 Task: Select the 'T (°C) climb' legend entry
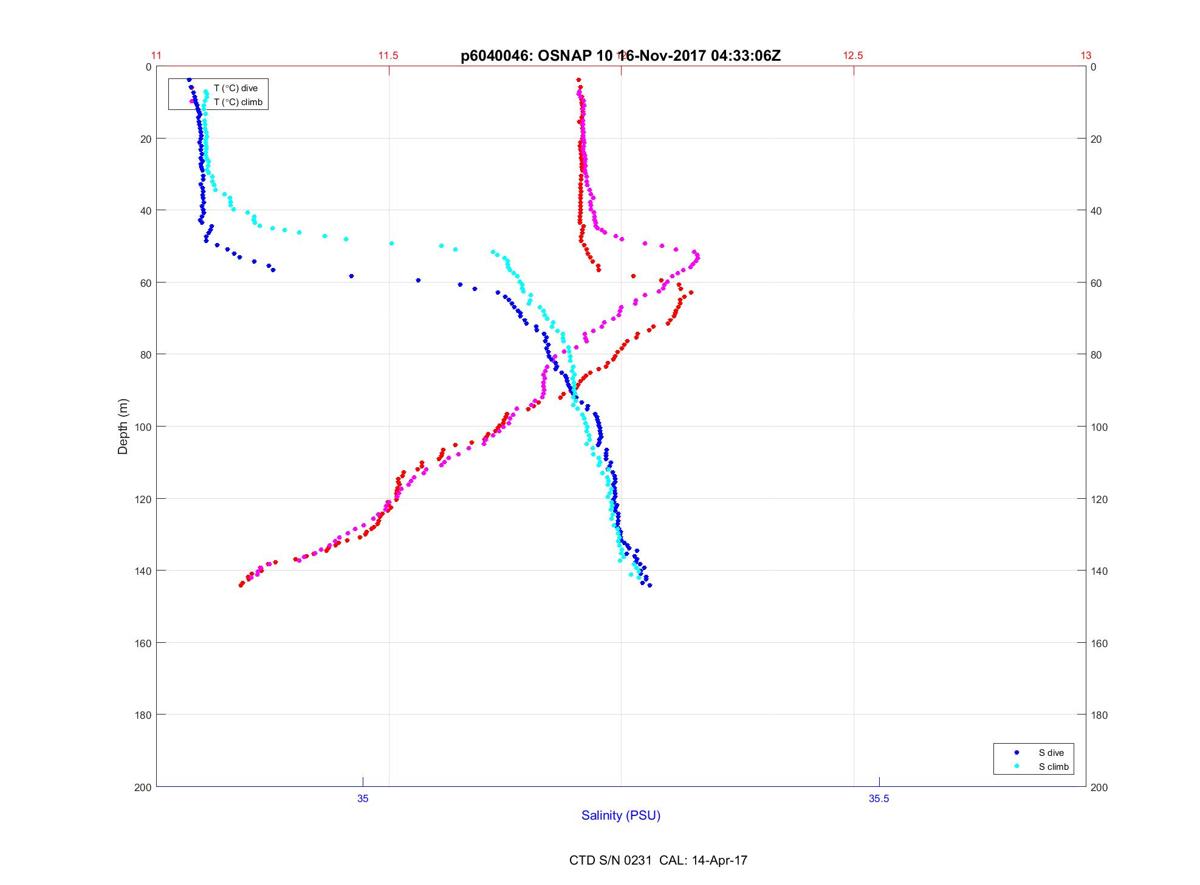coord(240,102)
